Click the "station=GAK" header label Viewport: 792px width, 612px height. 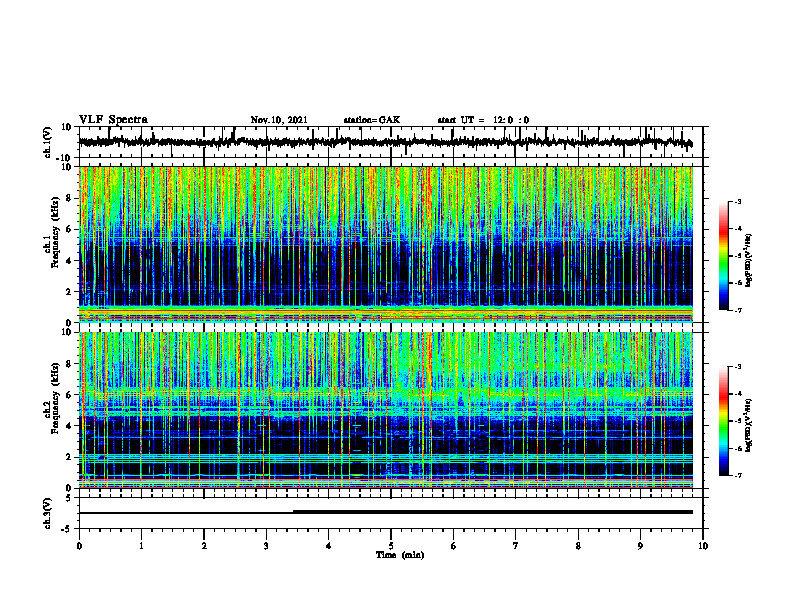[372, 120]
